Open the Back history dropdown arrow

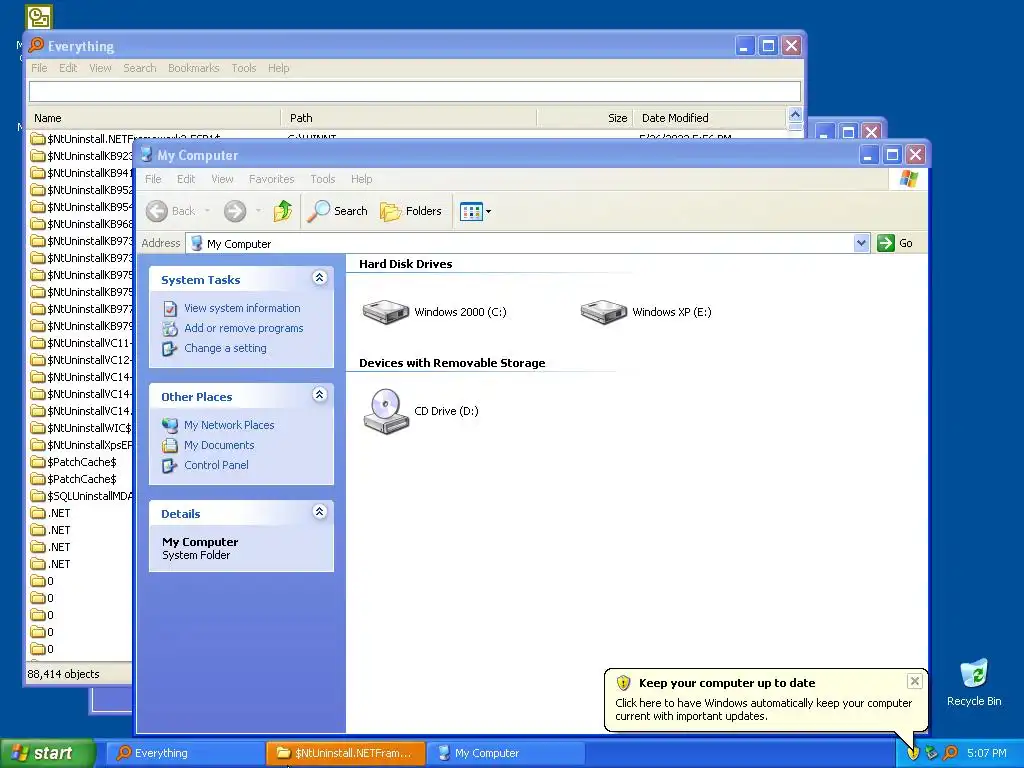tap(207, 211)
